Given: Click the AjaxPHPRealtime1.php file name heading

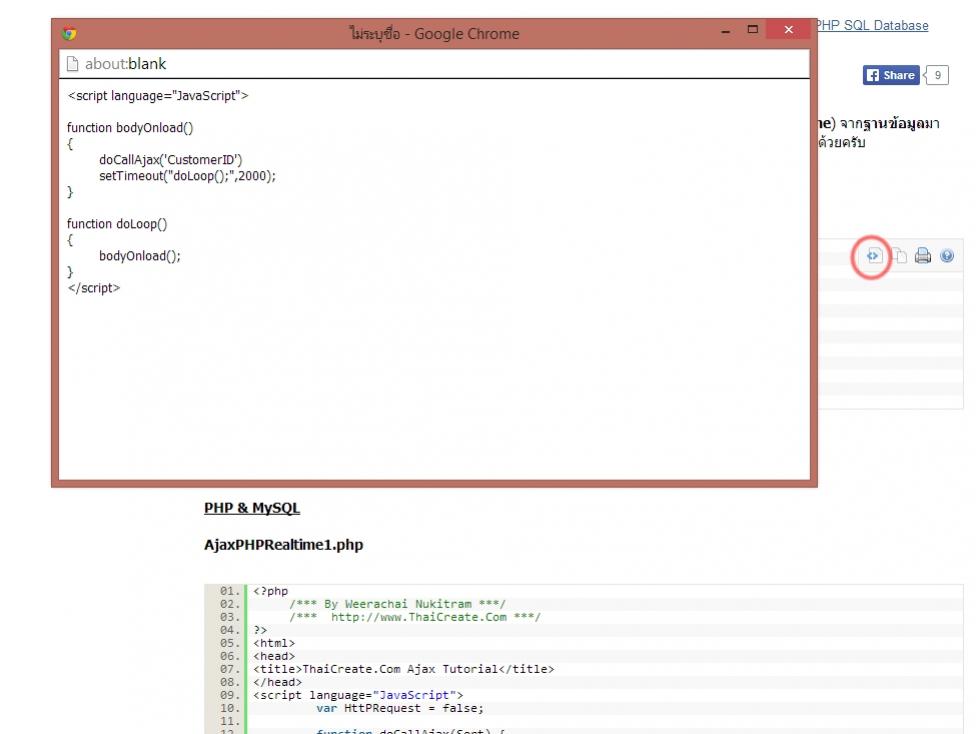Looking at the screenshot, I should tap(284, 545).
